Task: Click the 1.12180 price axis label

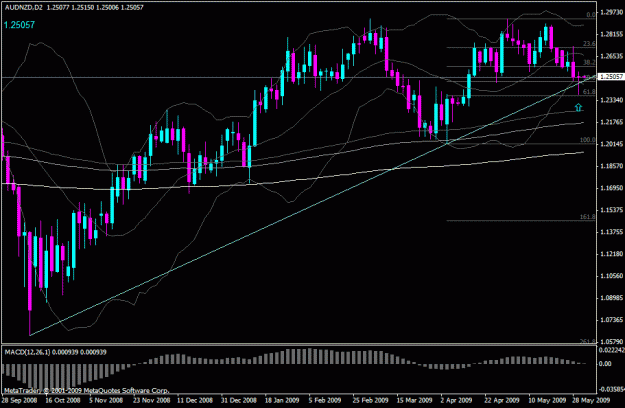Action: (x=611, y=254)
